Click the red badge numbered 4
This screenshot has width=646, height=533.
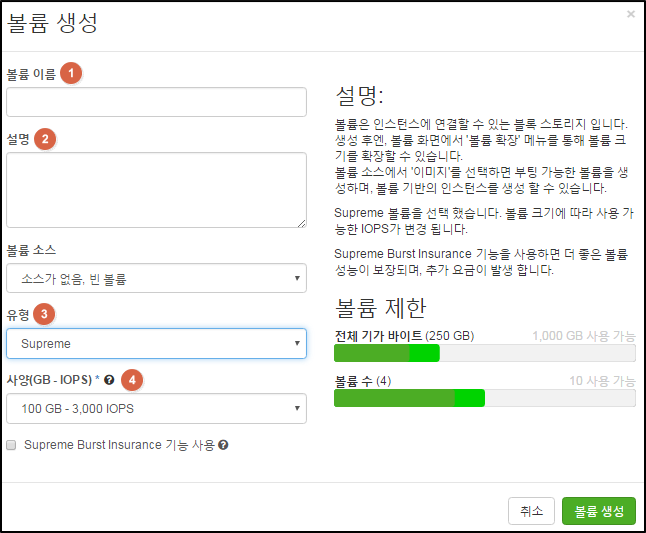click(132, 379)
